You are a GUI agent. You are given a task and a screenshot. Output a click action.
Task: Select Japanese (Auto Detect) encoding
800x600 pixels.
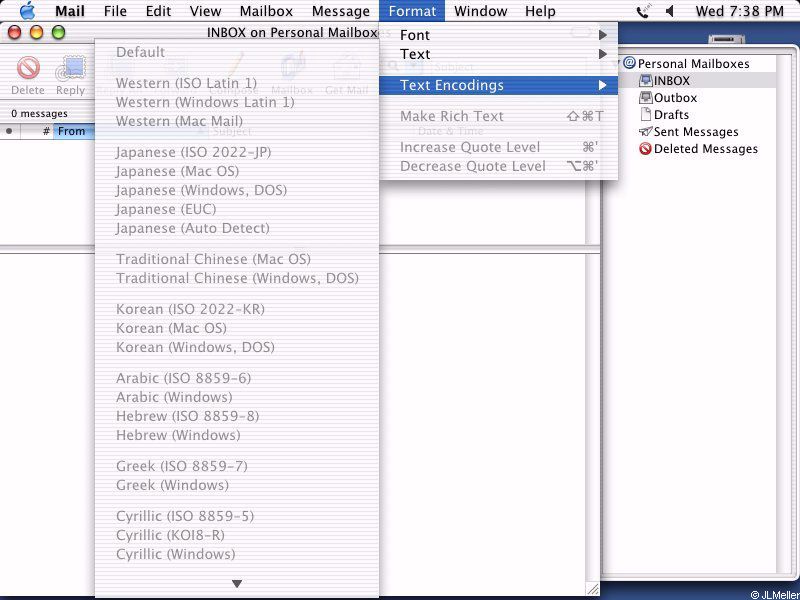coord(237,228)
